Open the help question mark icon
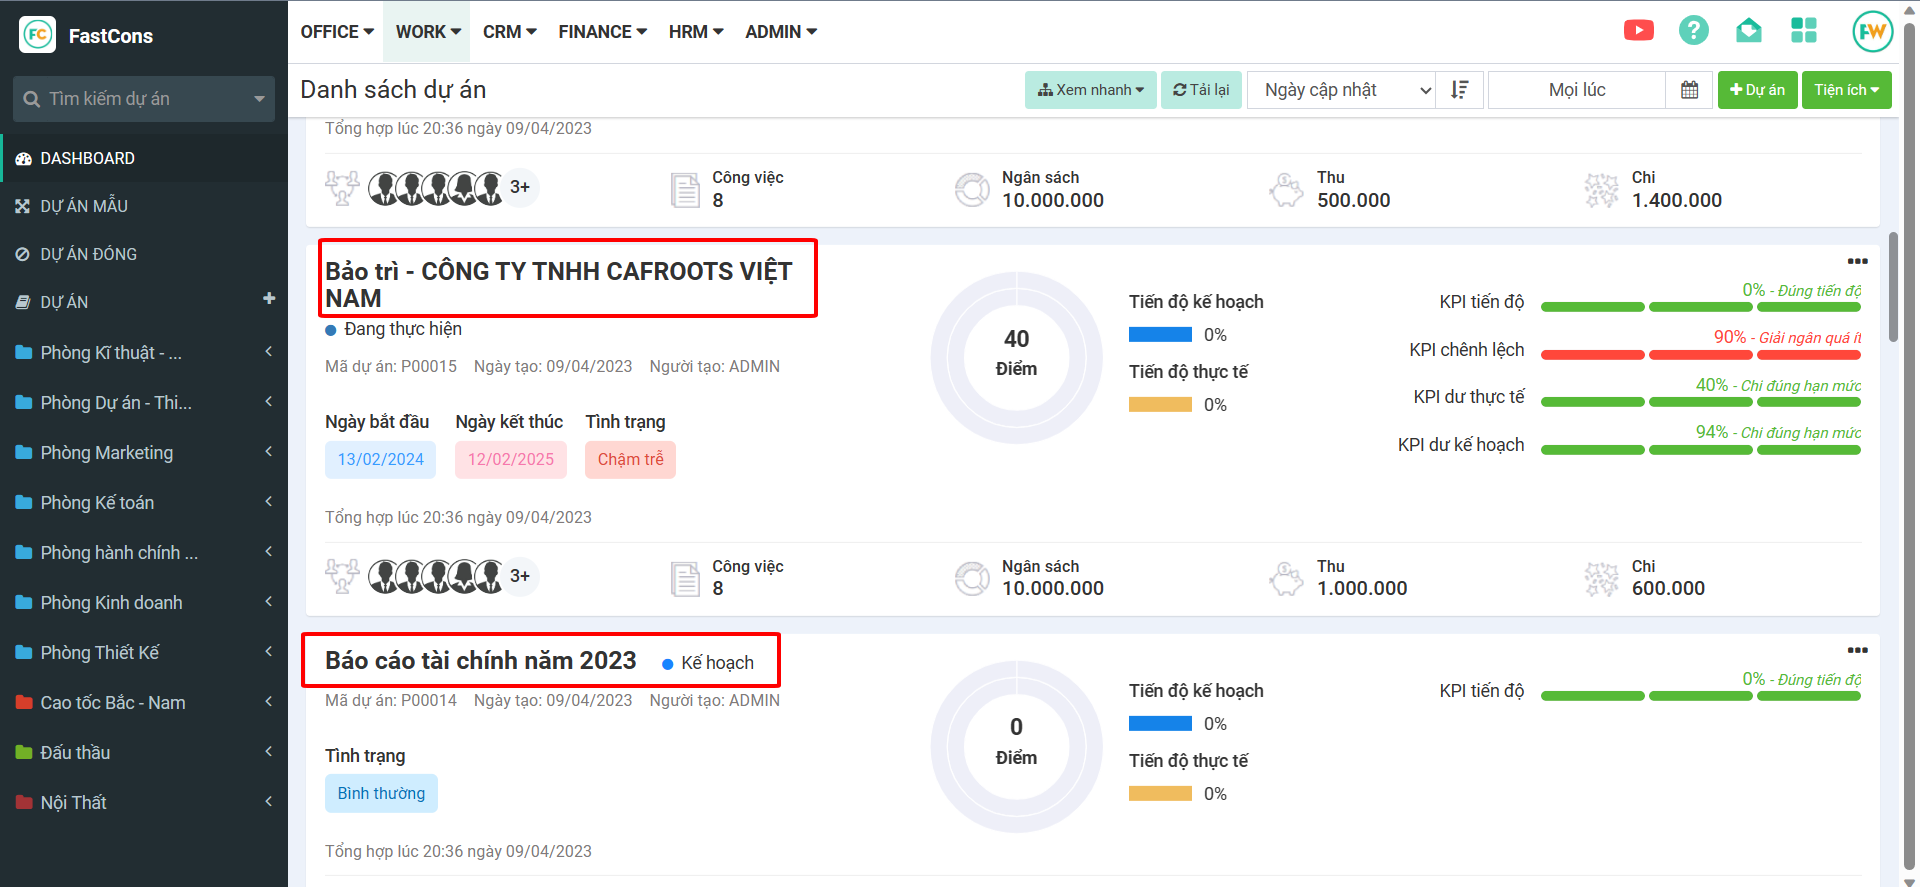 coord(1693,31)
